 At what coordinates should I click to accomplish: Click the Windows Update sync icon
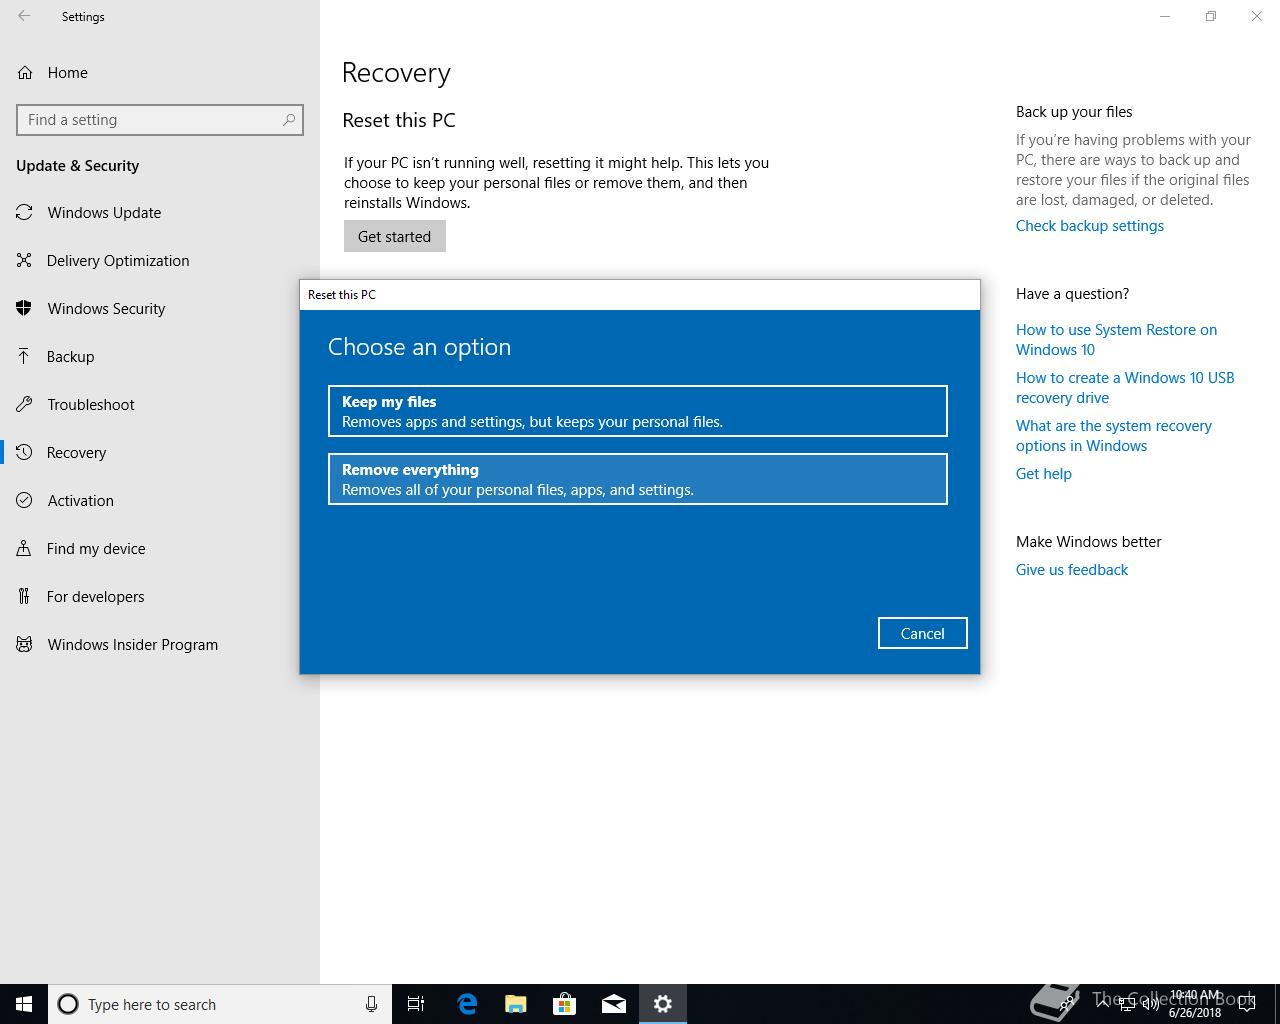[24, 212]
